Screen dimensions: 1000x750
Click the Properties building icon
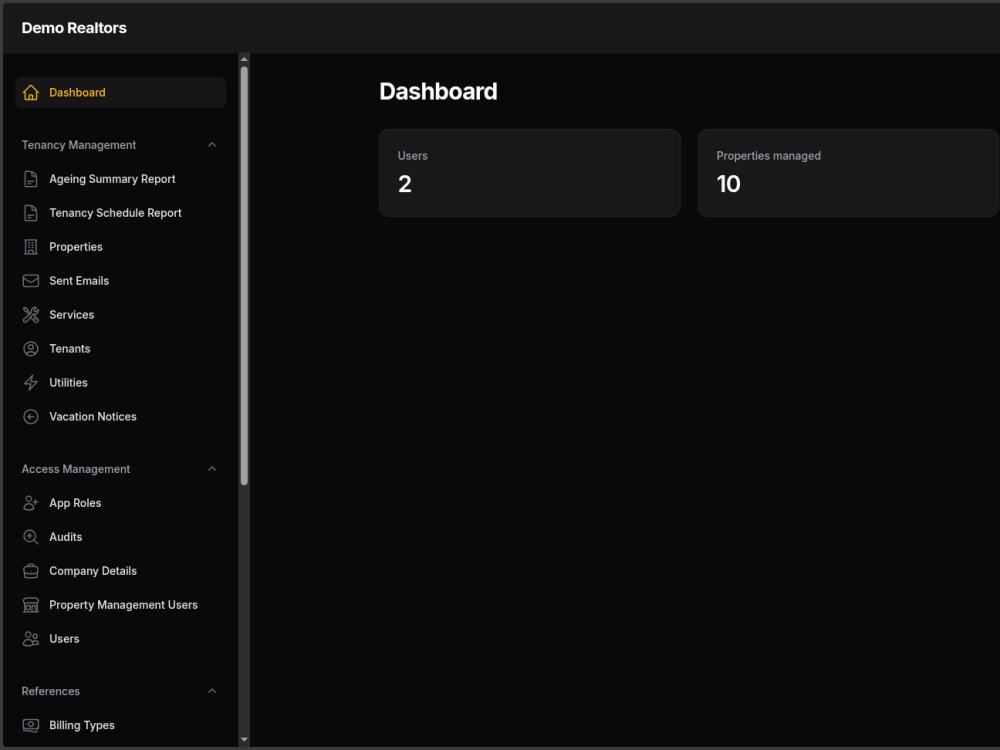31,247
